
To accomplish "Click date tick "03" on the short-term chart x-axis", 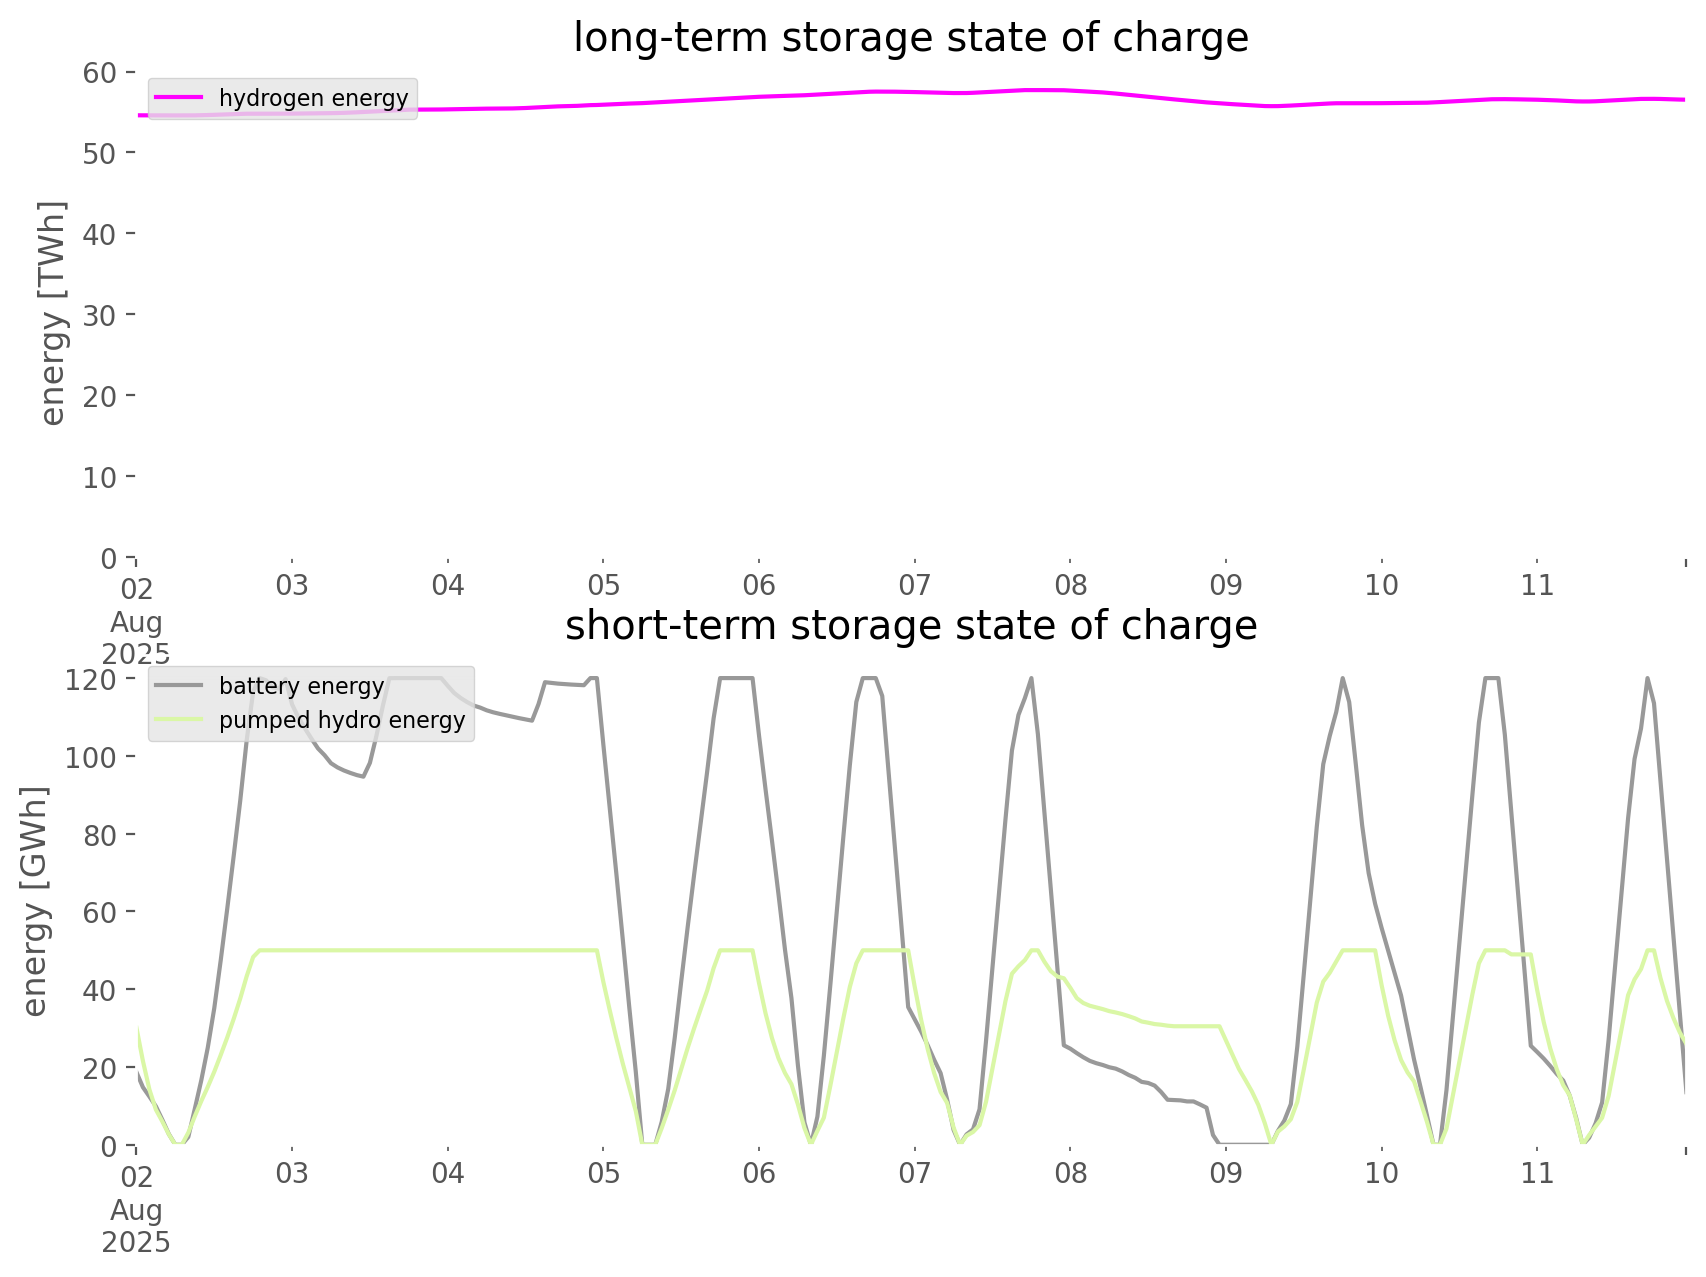I will point(292,1173).
